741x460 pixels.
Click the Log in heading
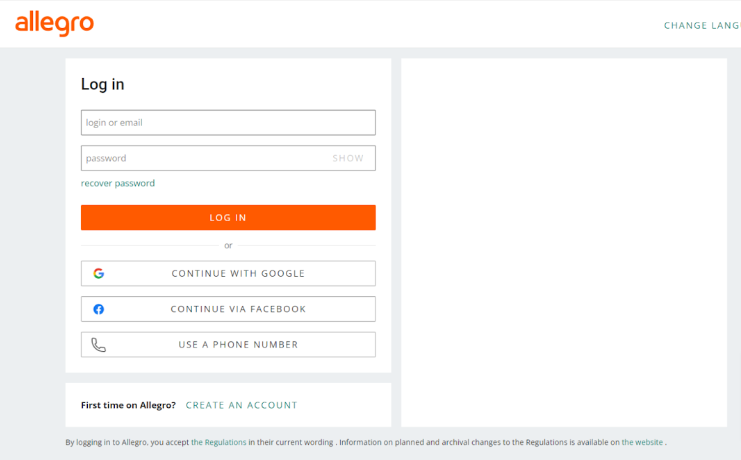103,84
